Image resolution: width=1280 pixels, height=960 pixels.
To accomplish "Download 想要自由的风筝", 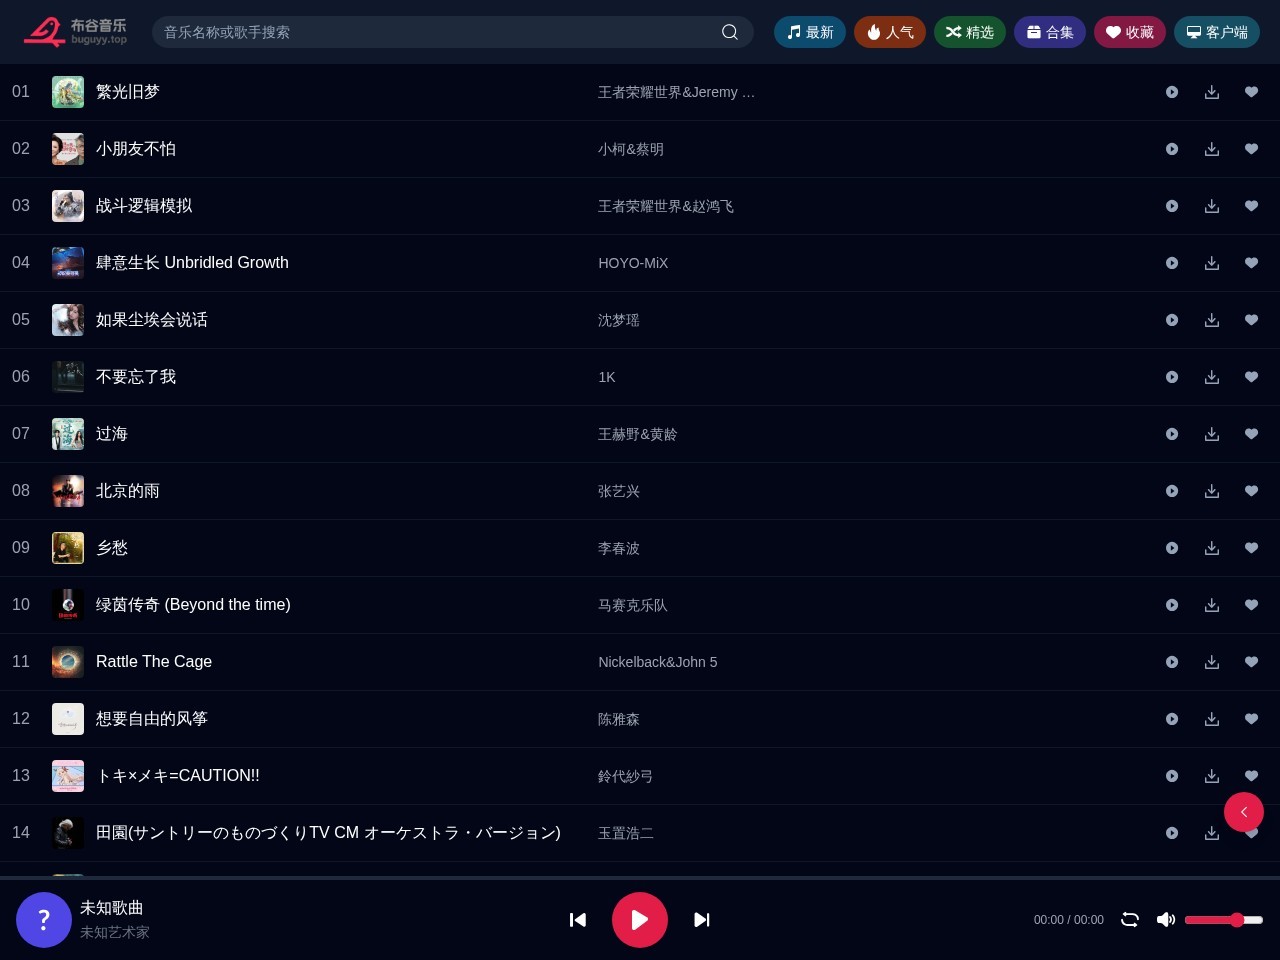I will click(1212, 719).
